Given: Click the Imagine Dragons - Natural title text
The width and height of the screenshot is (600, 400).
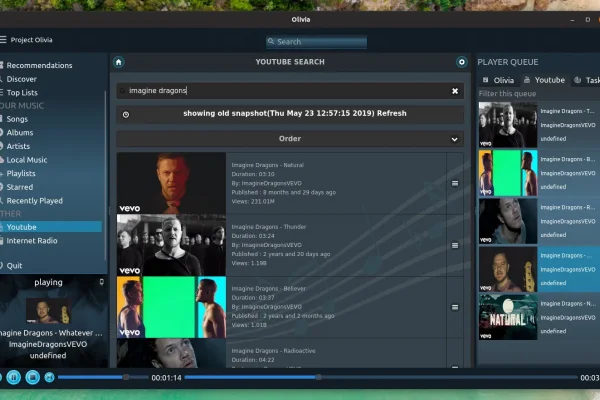Looking at the screenshot, I should click(267, 165).
